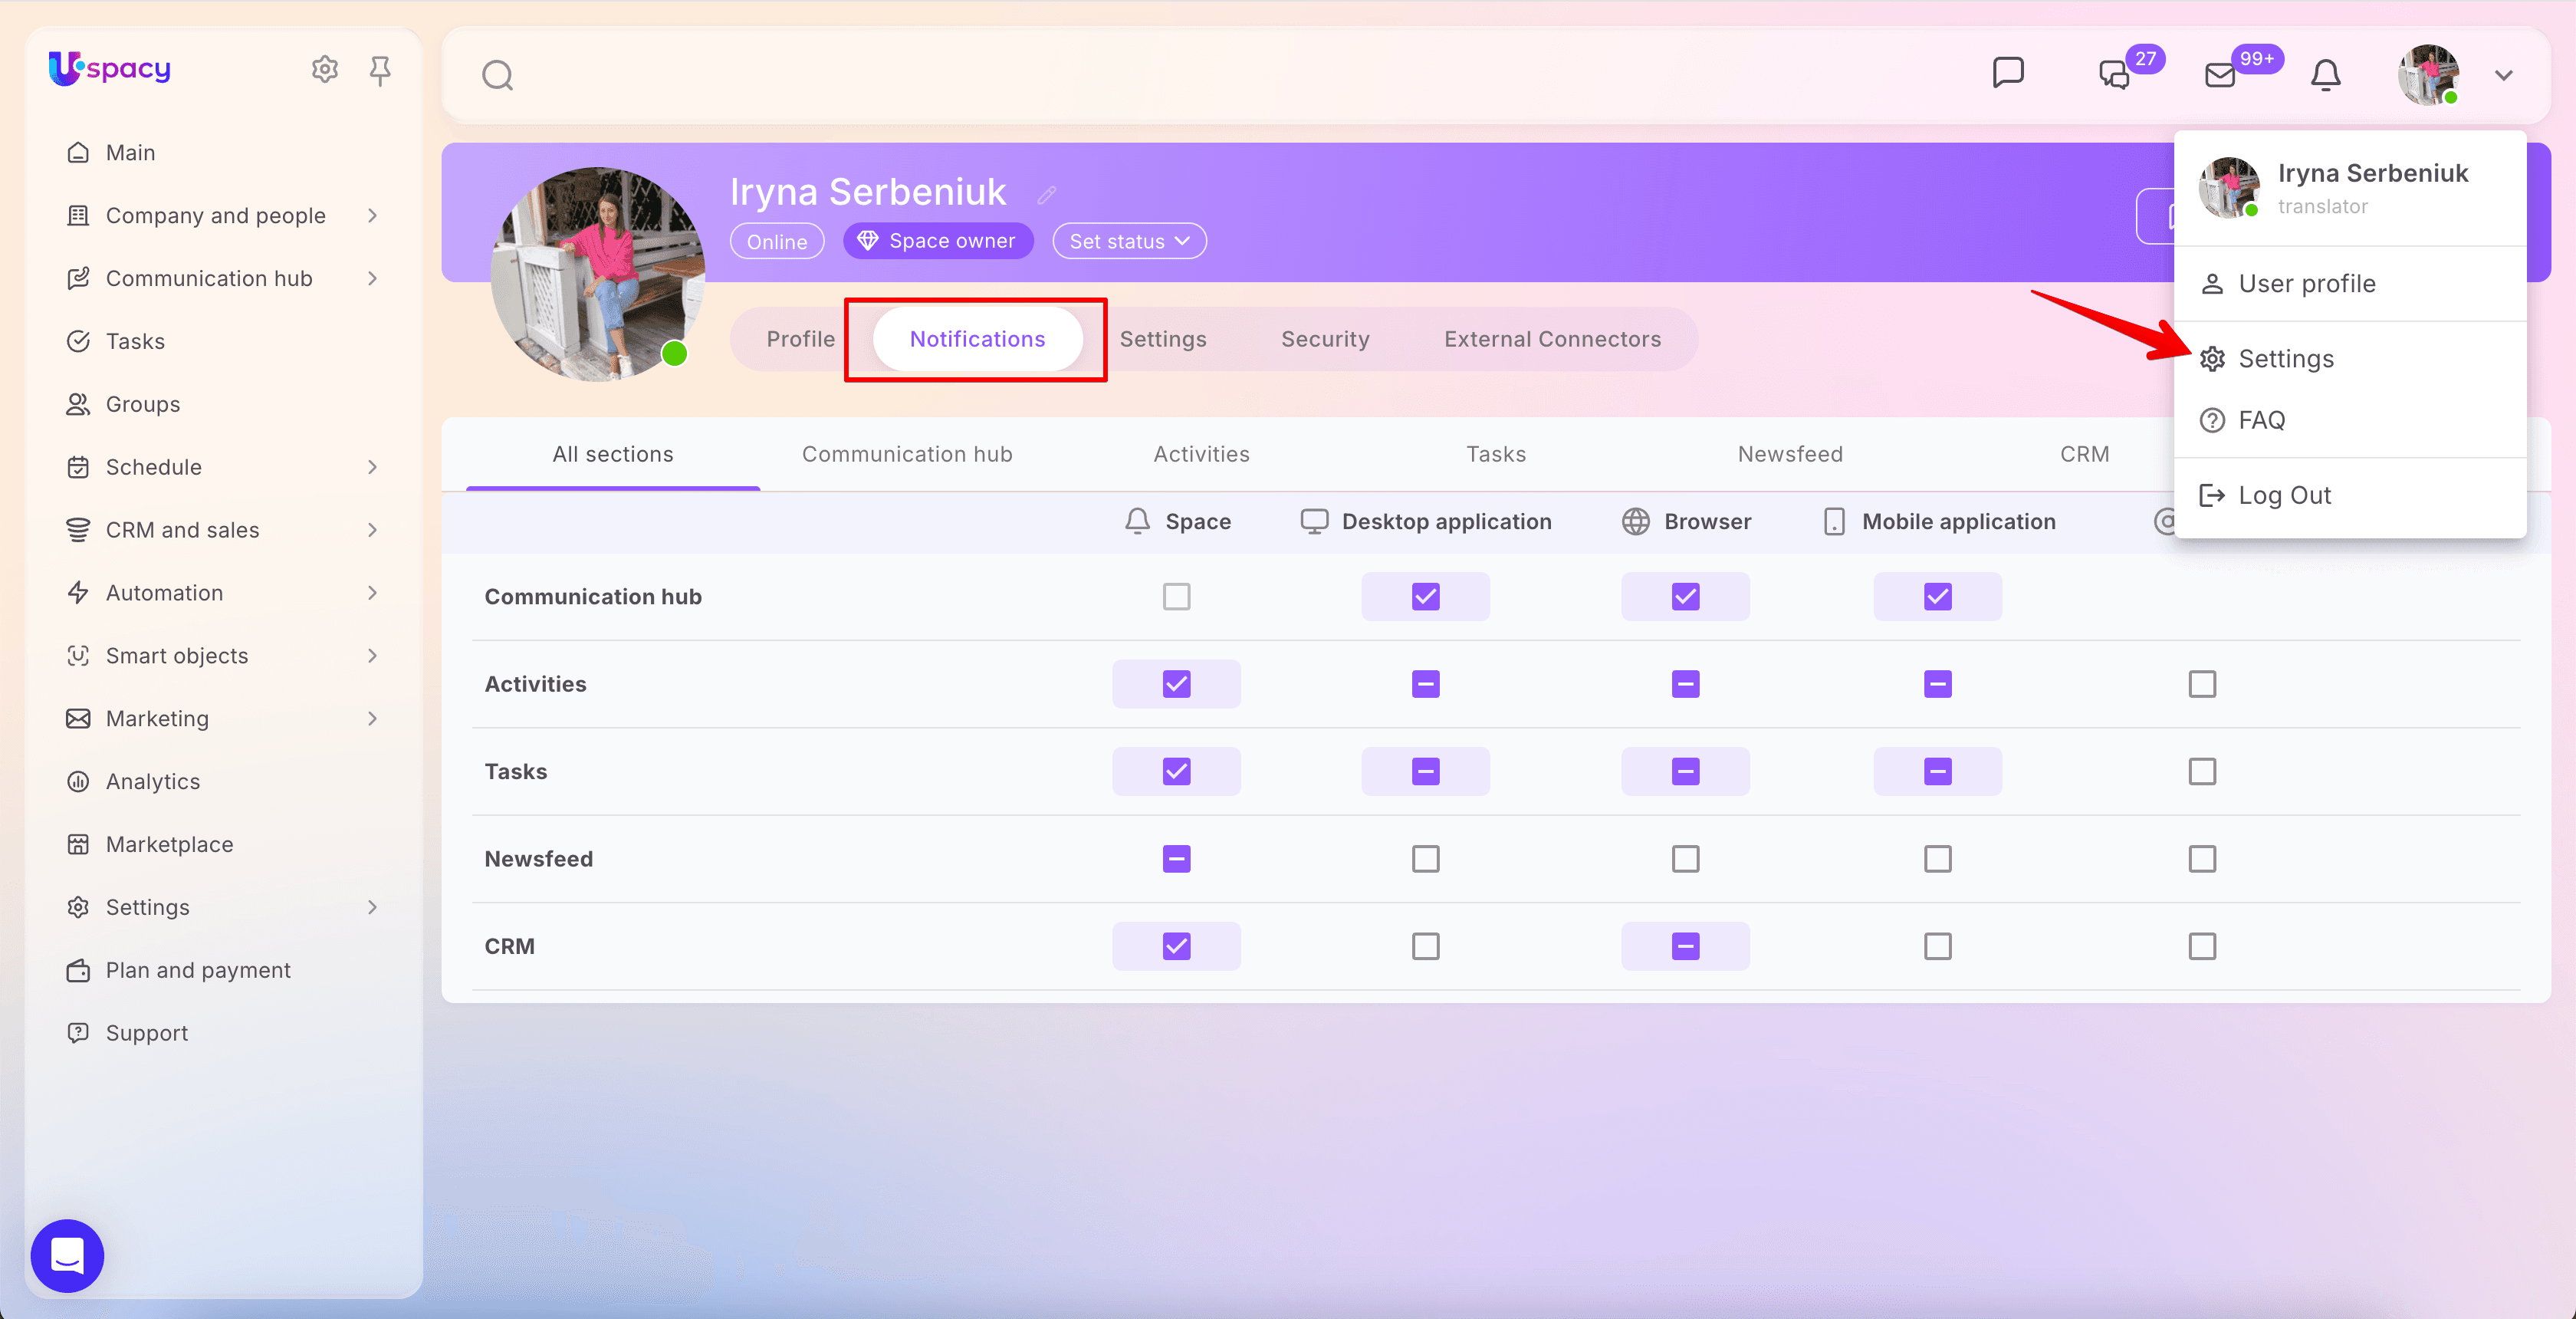Expand CRM and sales submenu

372,530
